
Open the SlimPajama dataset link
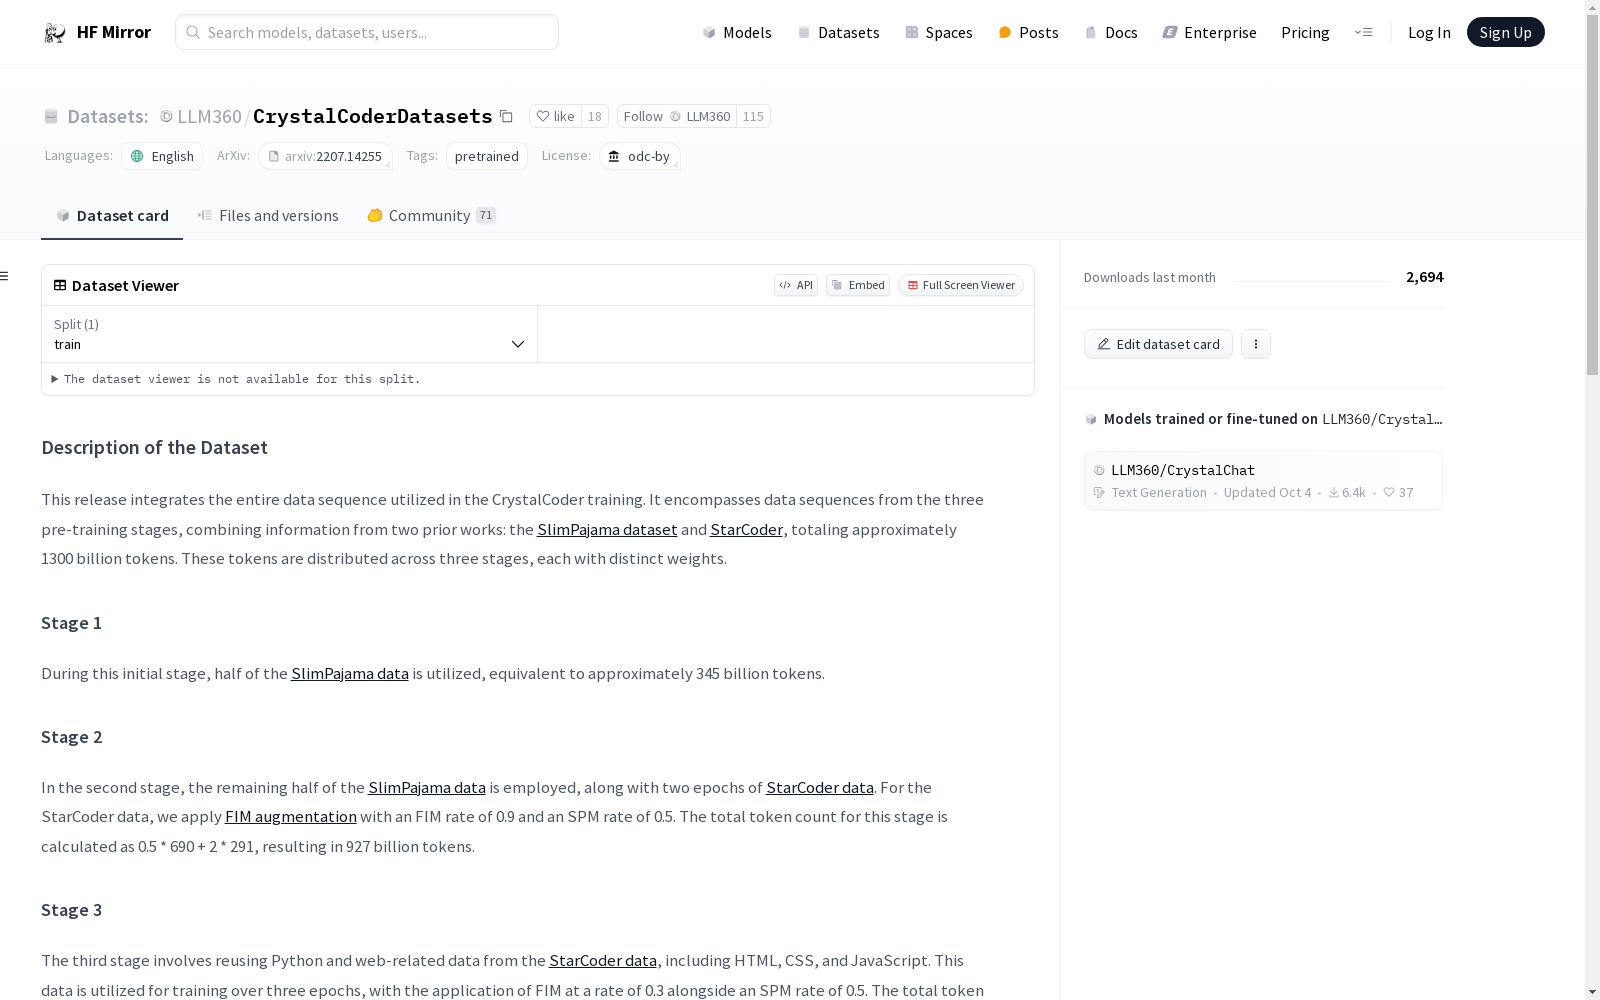click(x=607, y=530)
